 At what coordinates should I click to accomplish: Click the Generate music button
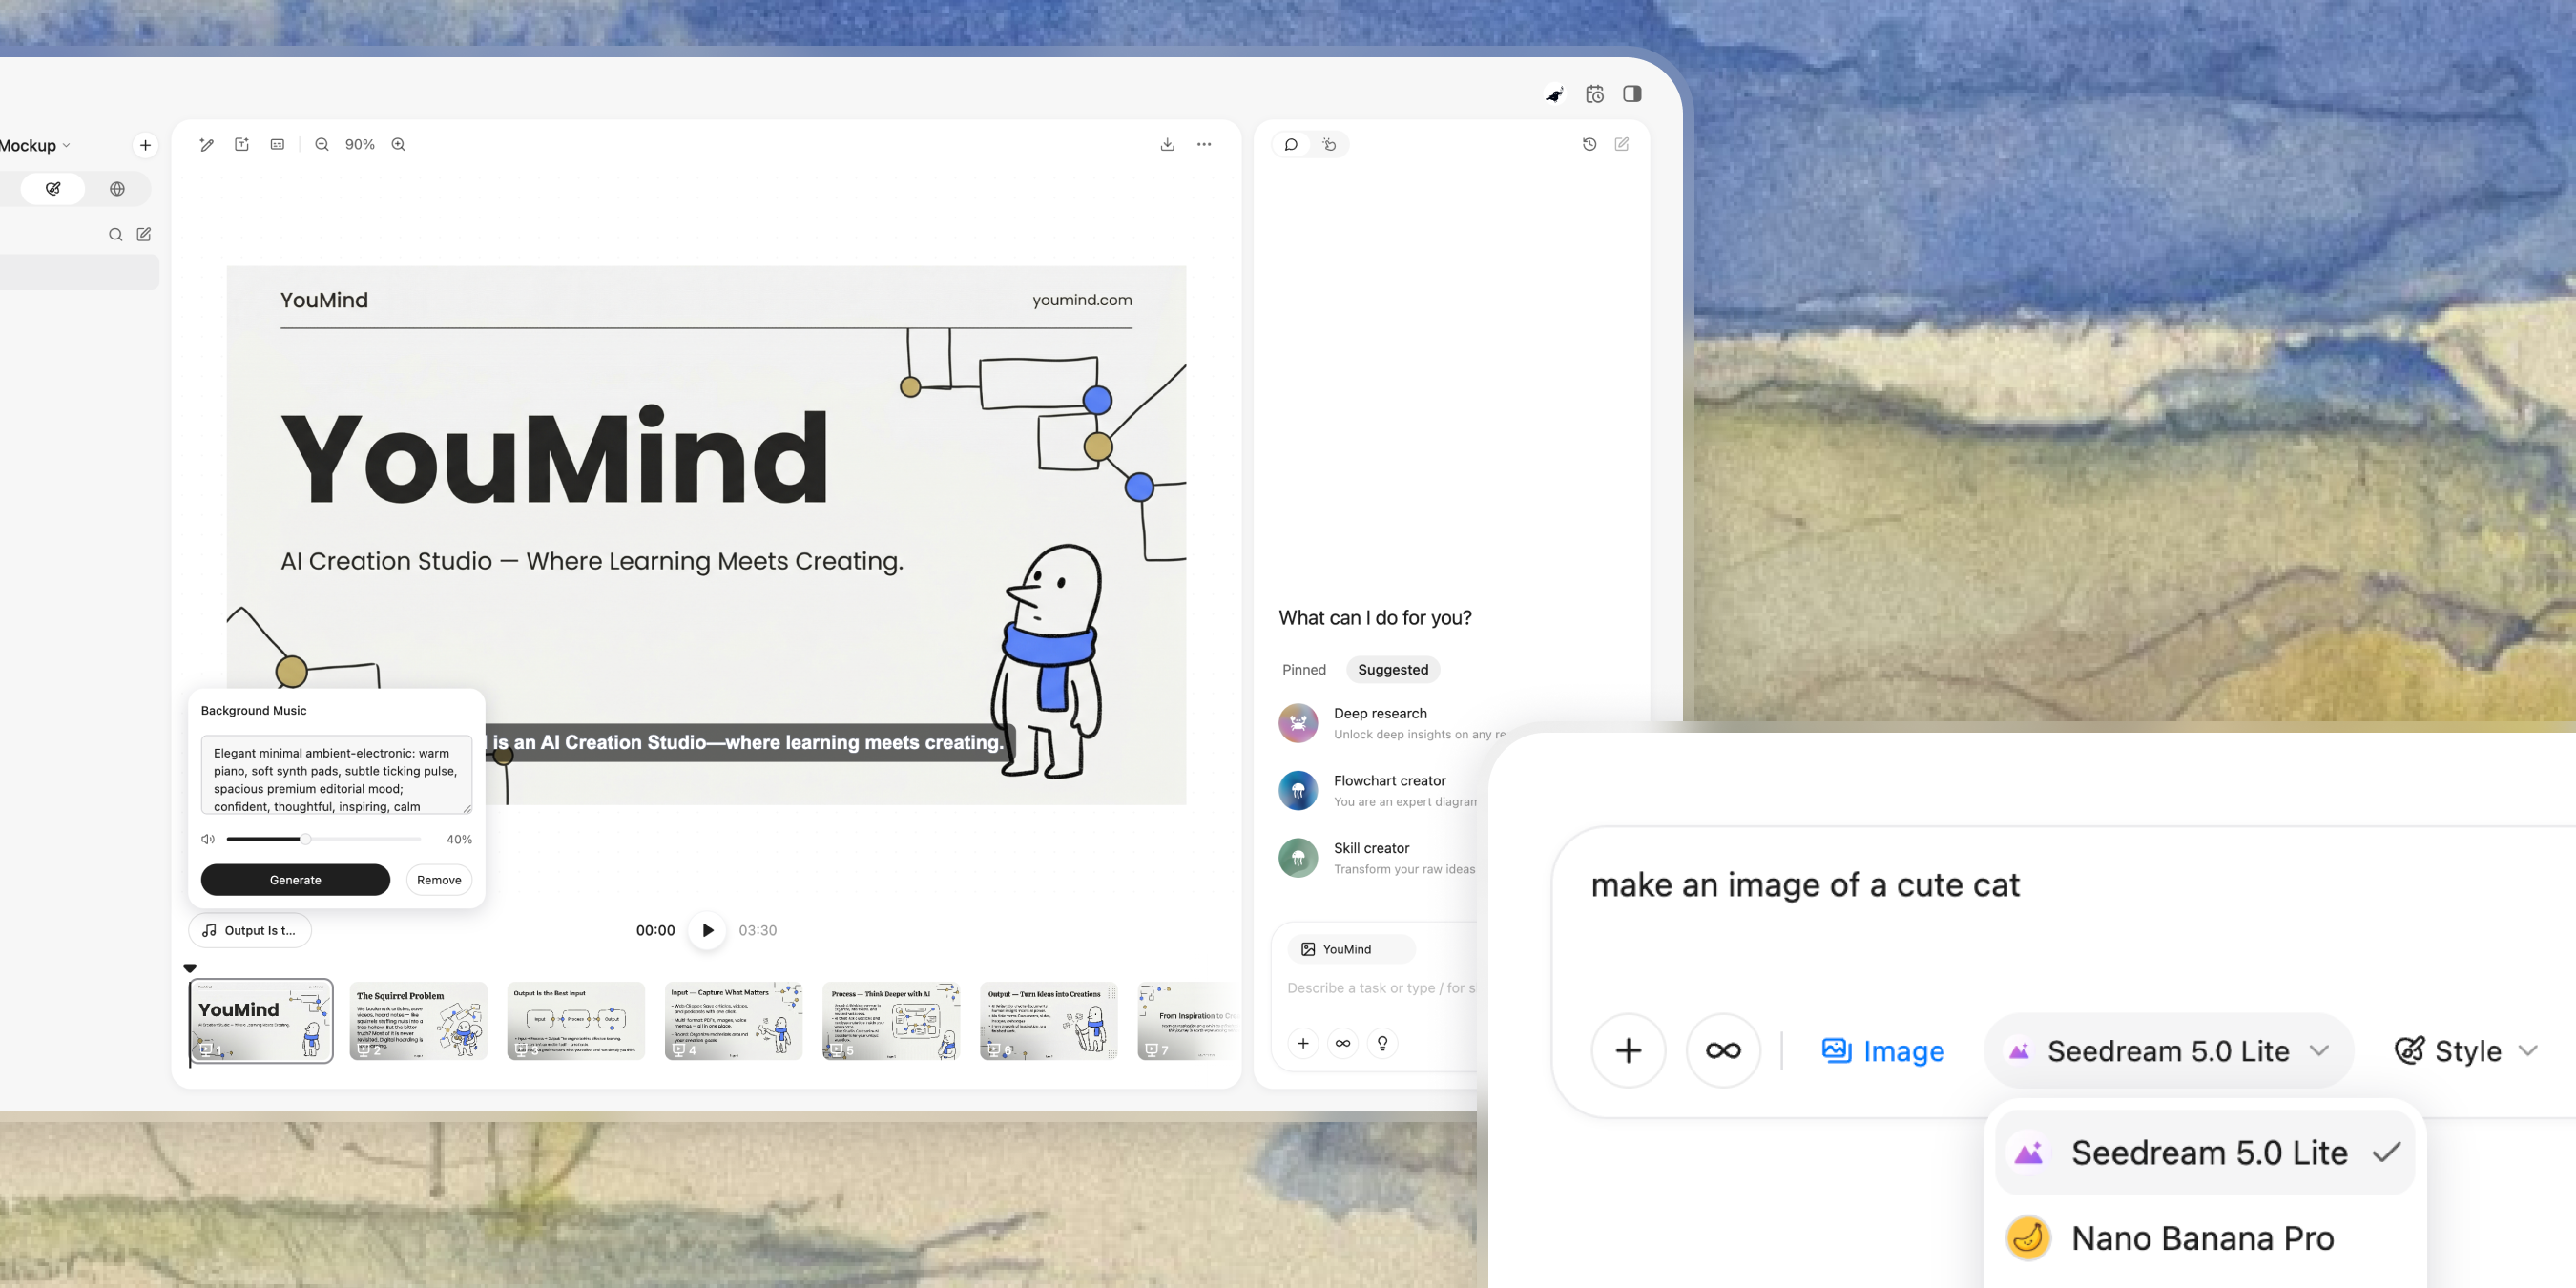[295, 880]
